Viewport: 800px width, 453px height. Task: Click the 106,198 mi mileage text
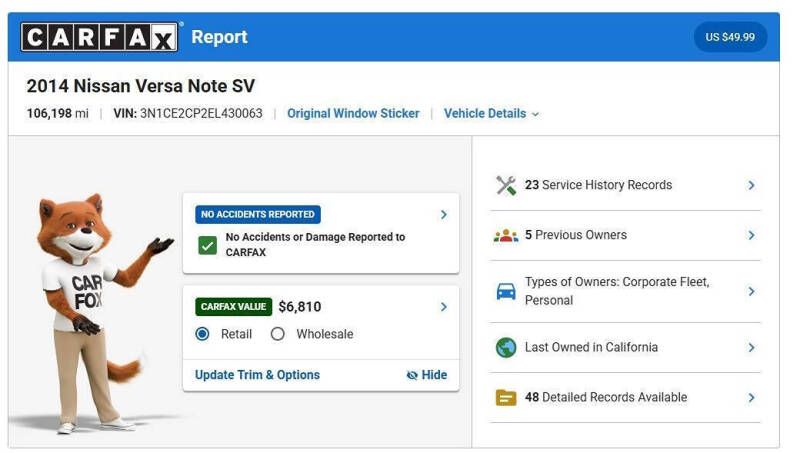click(57, 113)
